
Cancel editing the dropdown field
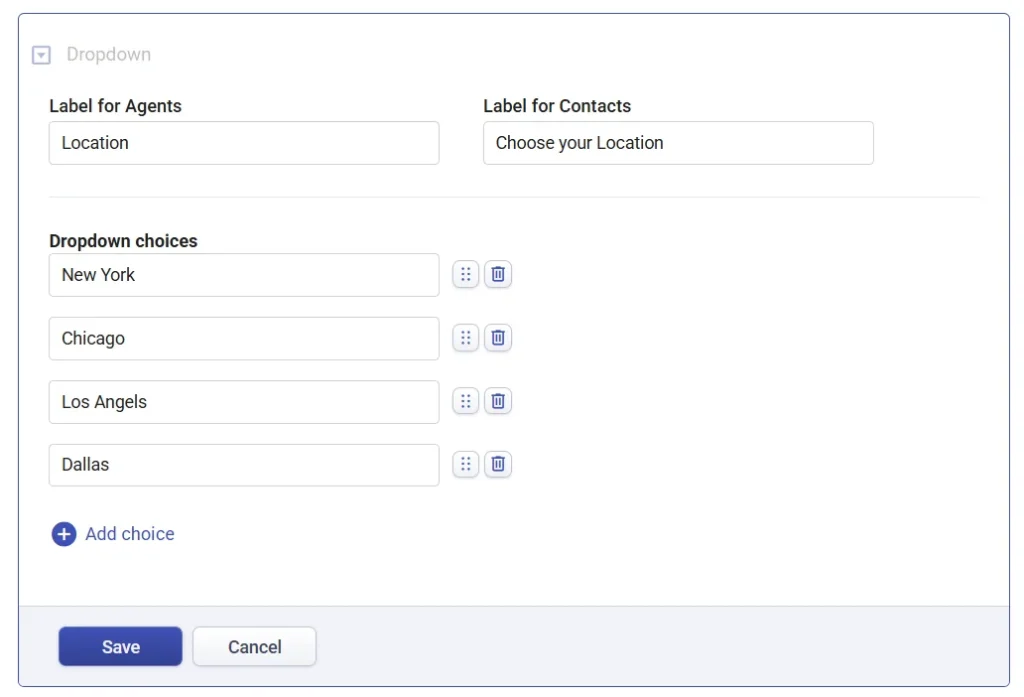pyautogui.click(x=255, y=647)
